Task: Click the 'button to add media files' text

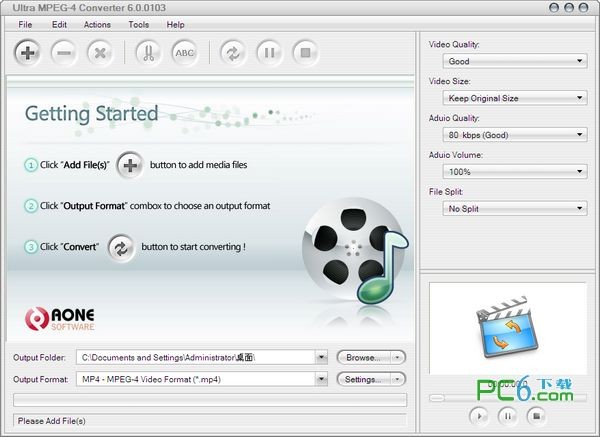Action: click(199, 165)
